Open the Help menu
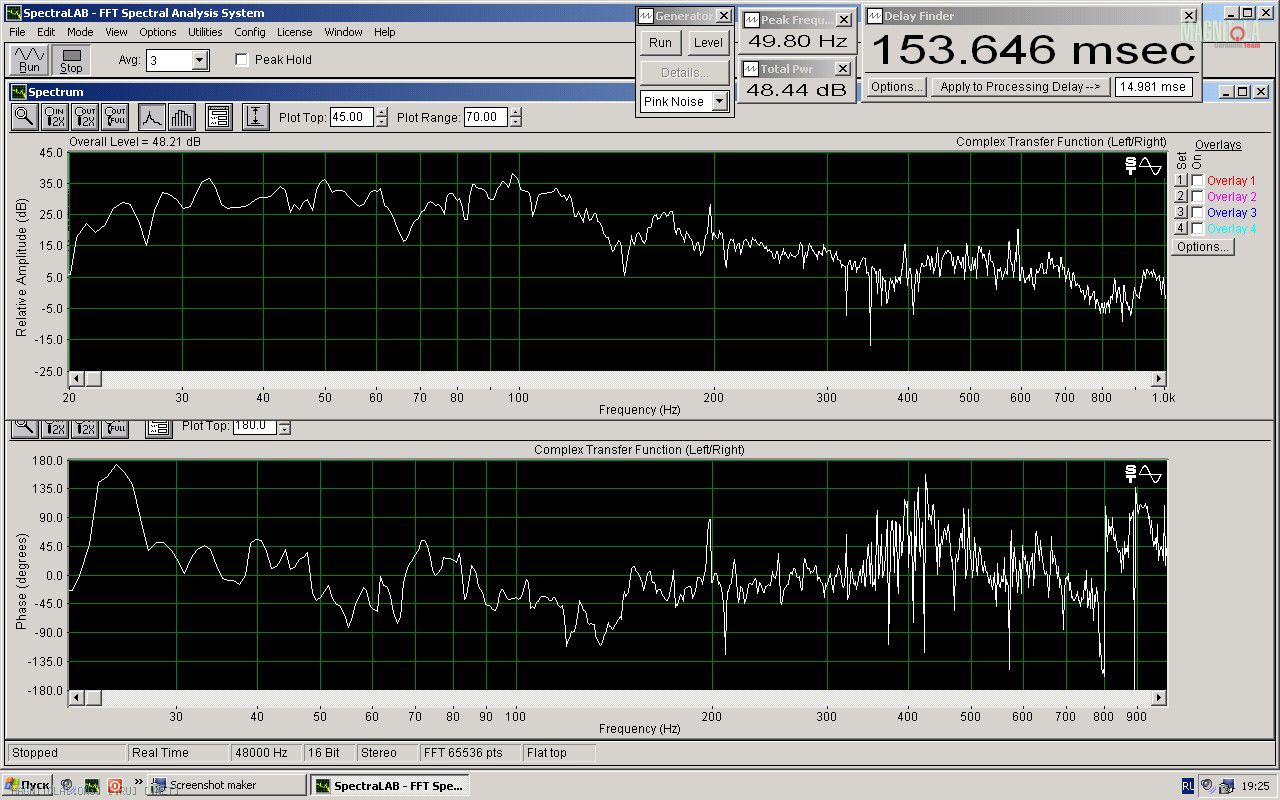This screenshot has height=800, width=1280. [x=385, y=32]
